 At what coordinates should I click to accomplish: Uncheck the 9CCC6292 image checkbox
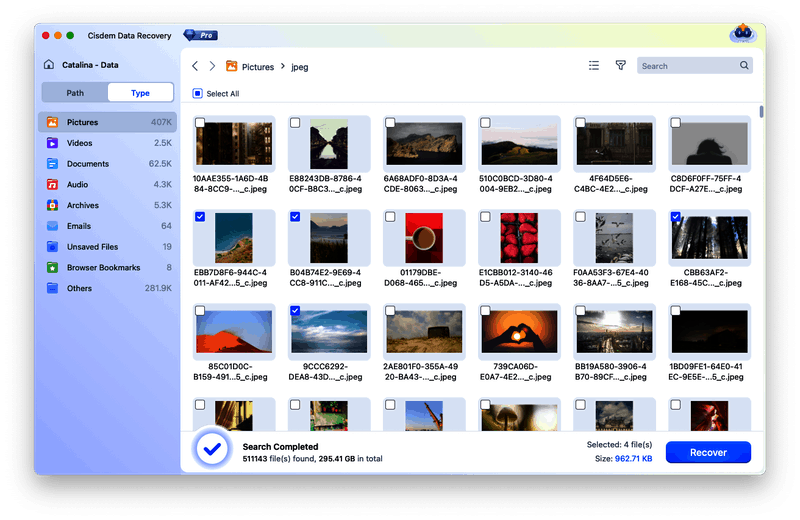click(x=294, y=311)
